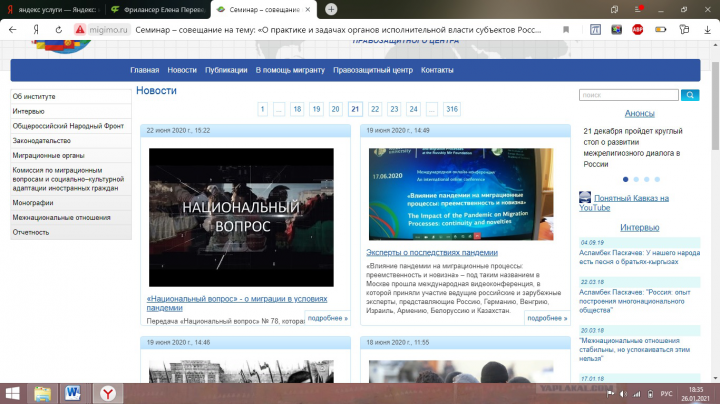Open Word from the Windows taskbar

point(73,393)
